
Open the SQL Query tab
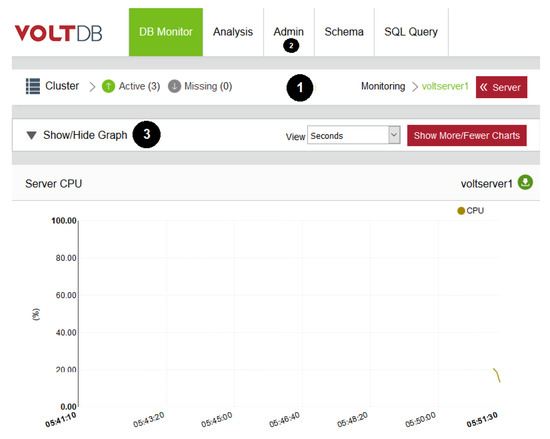411,32
